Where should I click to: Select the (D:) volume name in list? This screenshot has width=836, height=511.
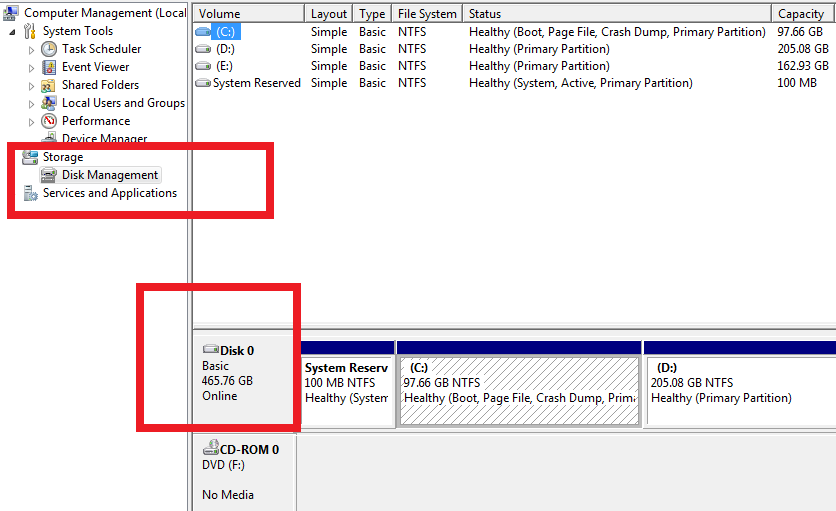tap(226, 49)
